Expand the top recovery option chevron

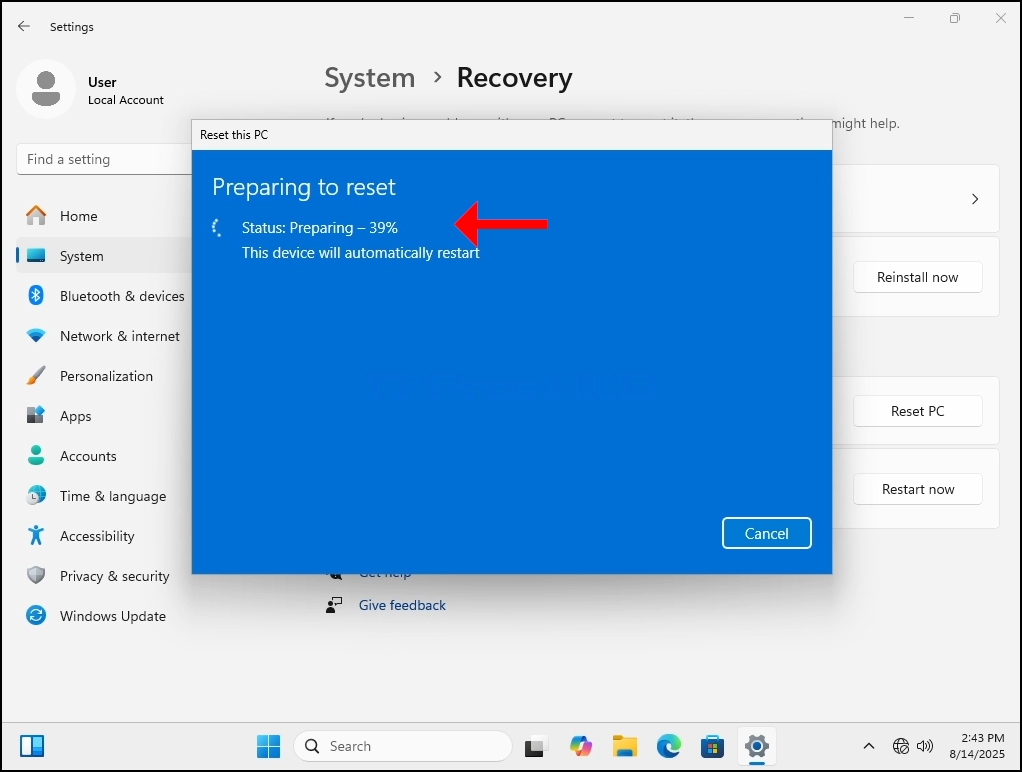pyautogui.click(x=975, y=199)
